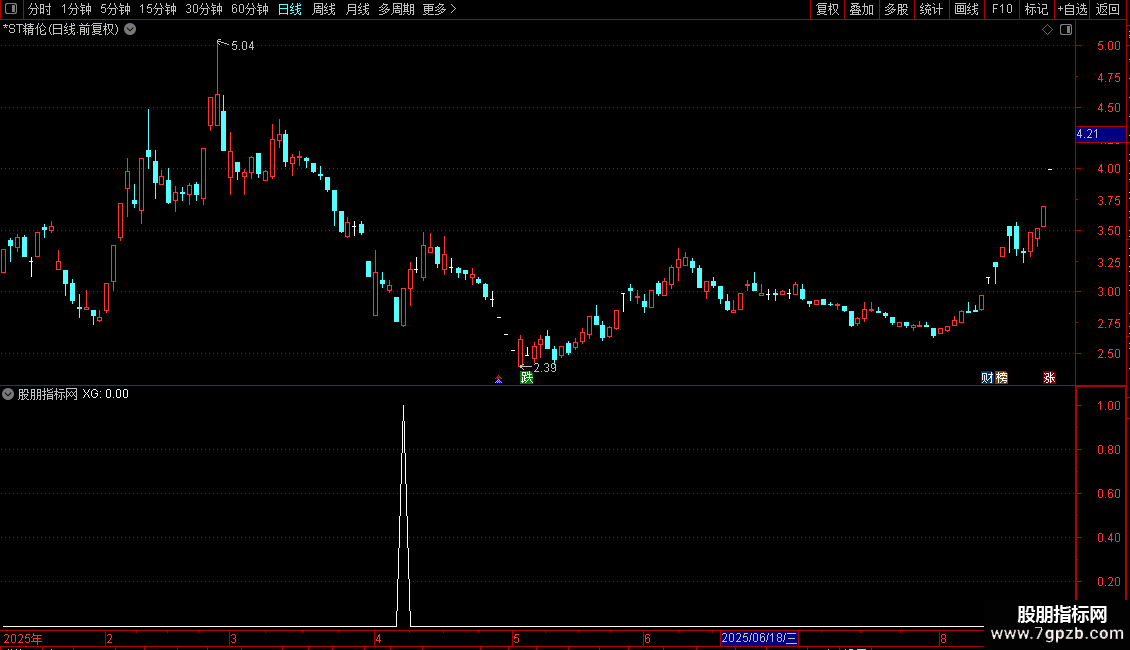Open the 多周期 multi-period view
Screen dimensions: 1130x650
(x=396, y=9)
